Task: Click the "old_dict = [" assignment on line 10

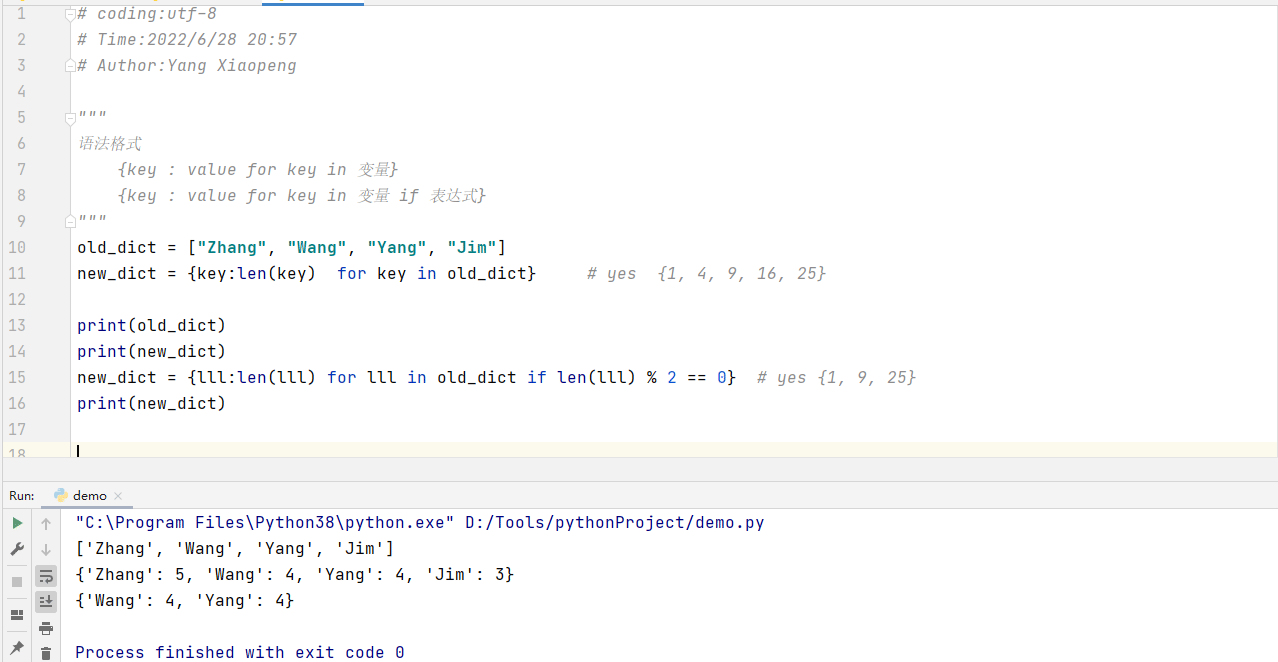Action: click(x=136, y=248)
